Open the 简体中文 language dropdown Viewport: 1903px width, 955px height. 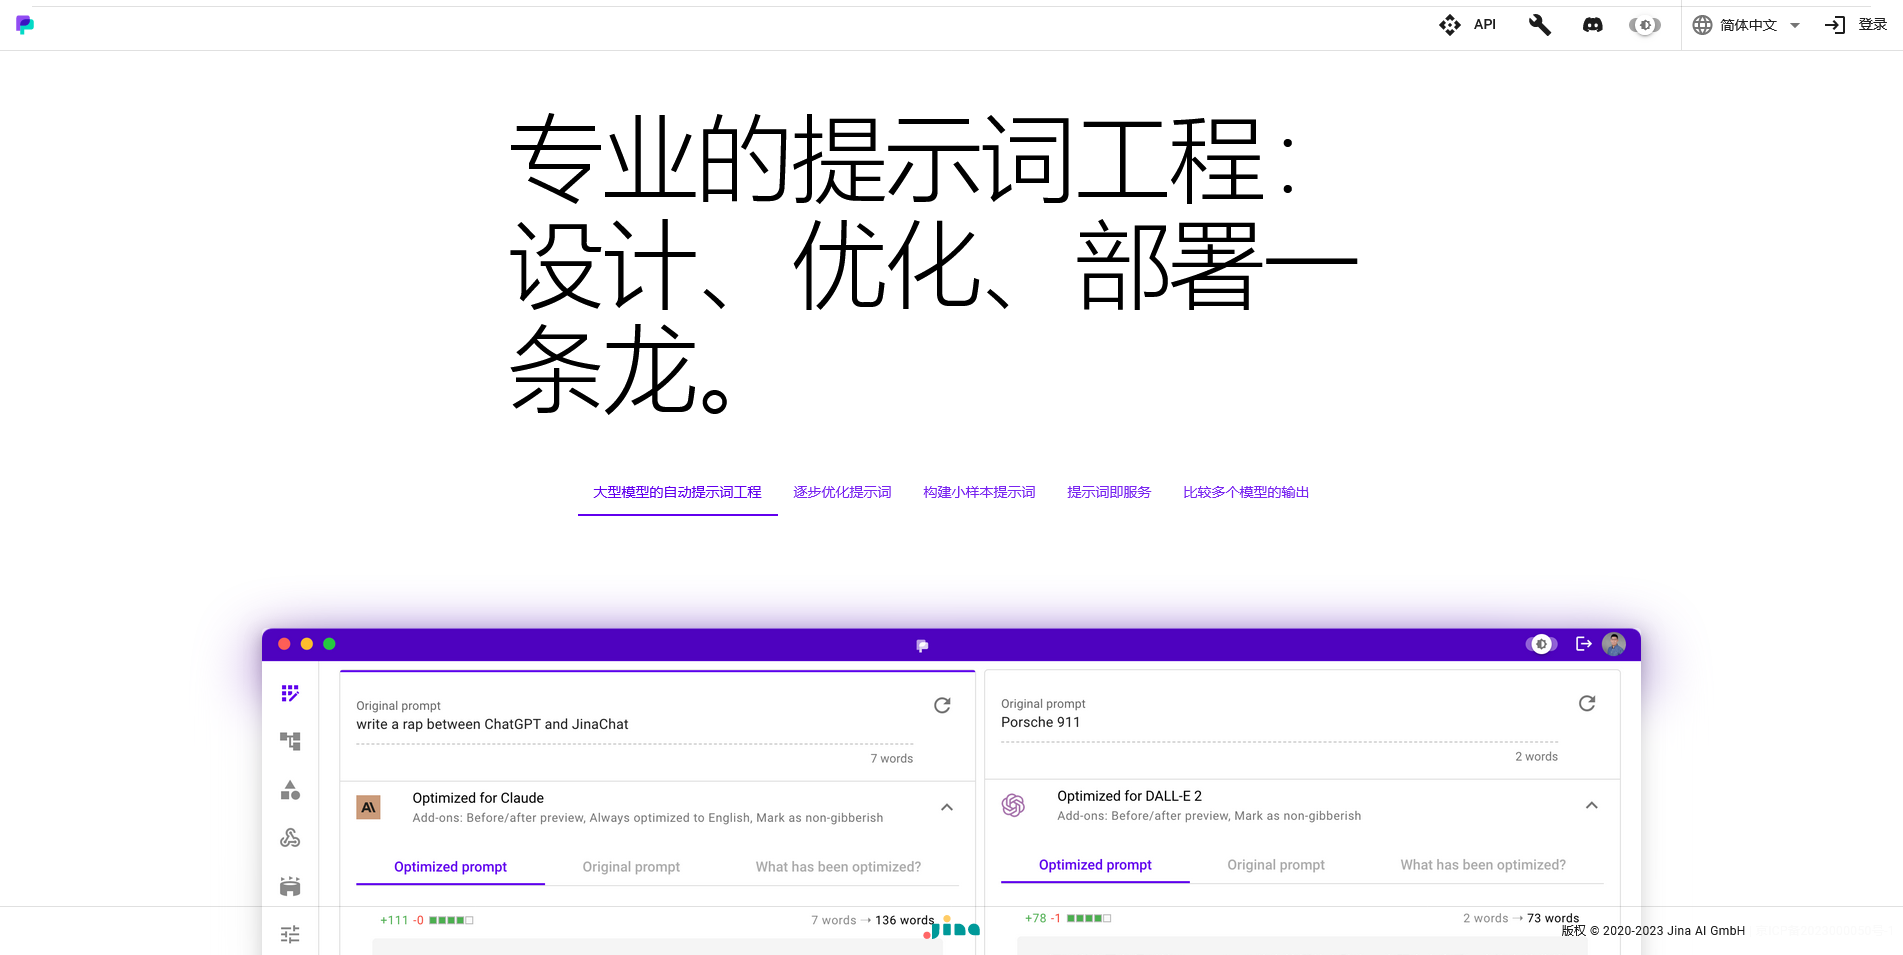pyautogui.click(x=1747, y=25)
